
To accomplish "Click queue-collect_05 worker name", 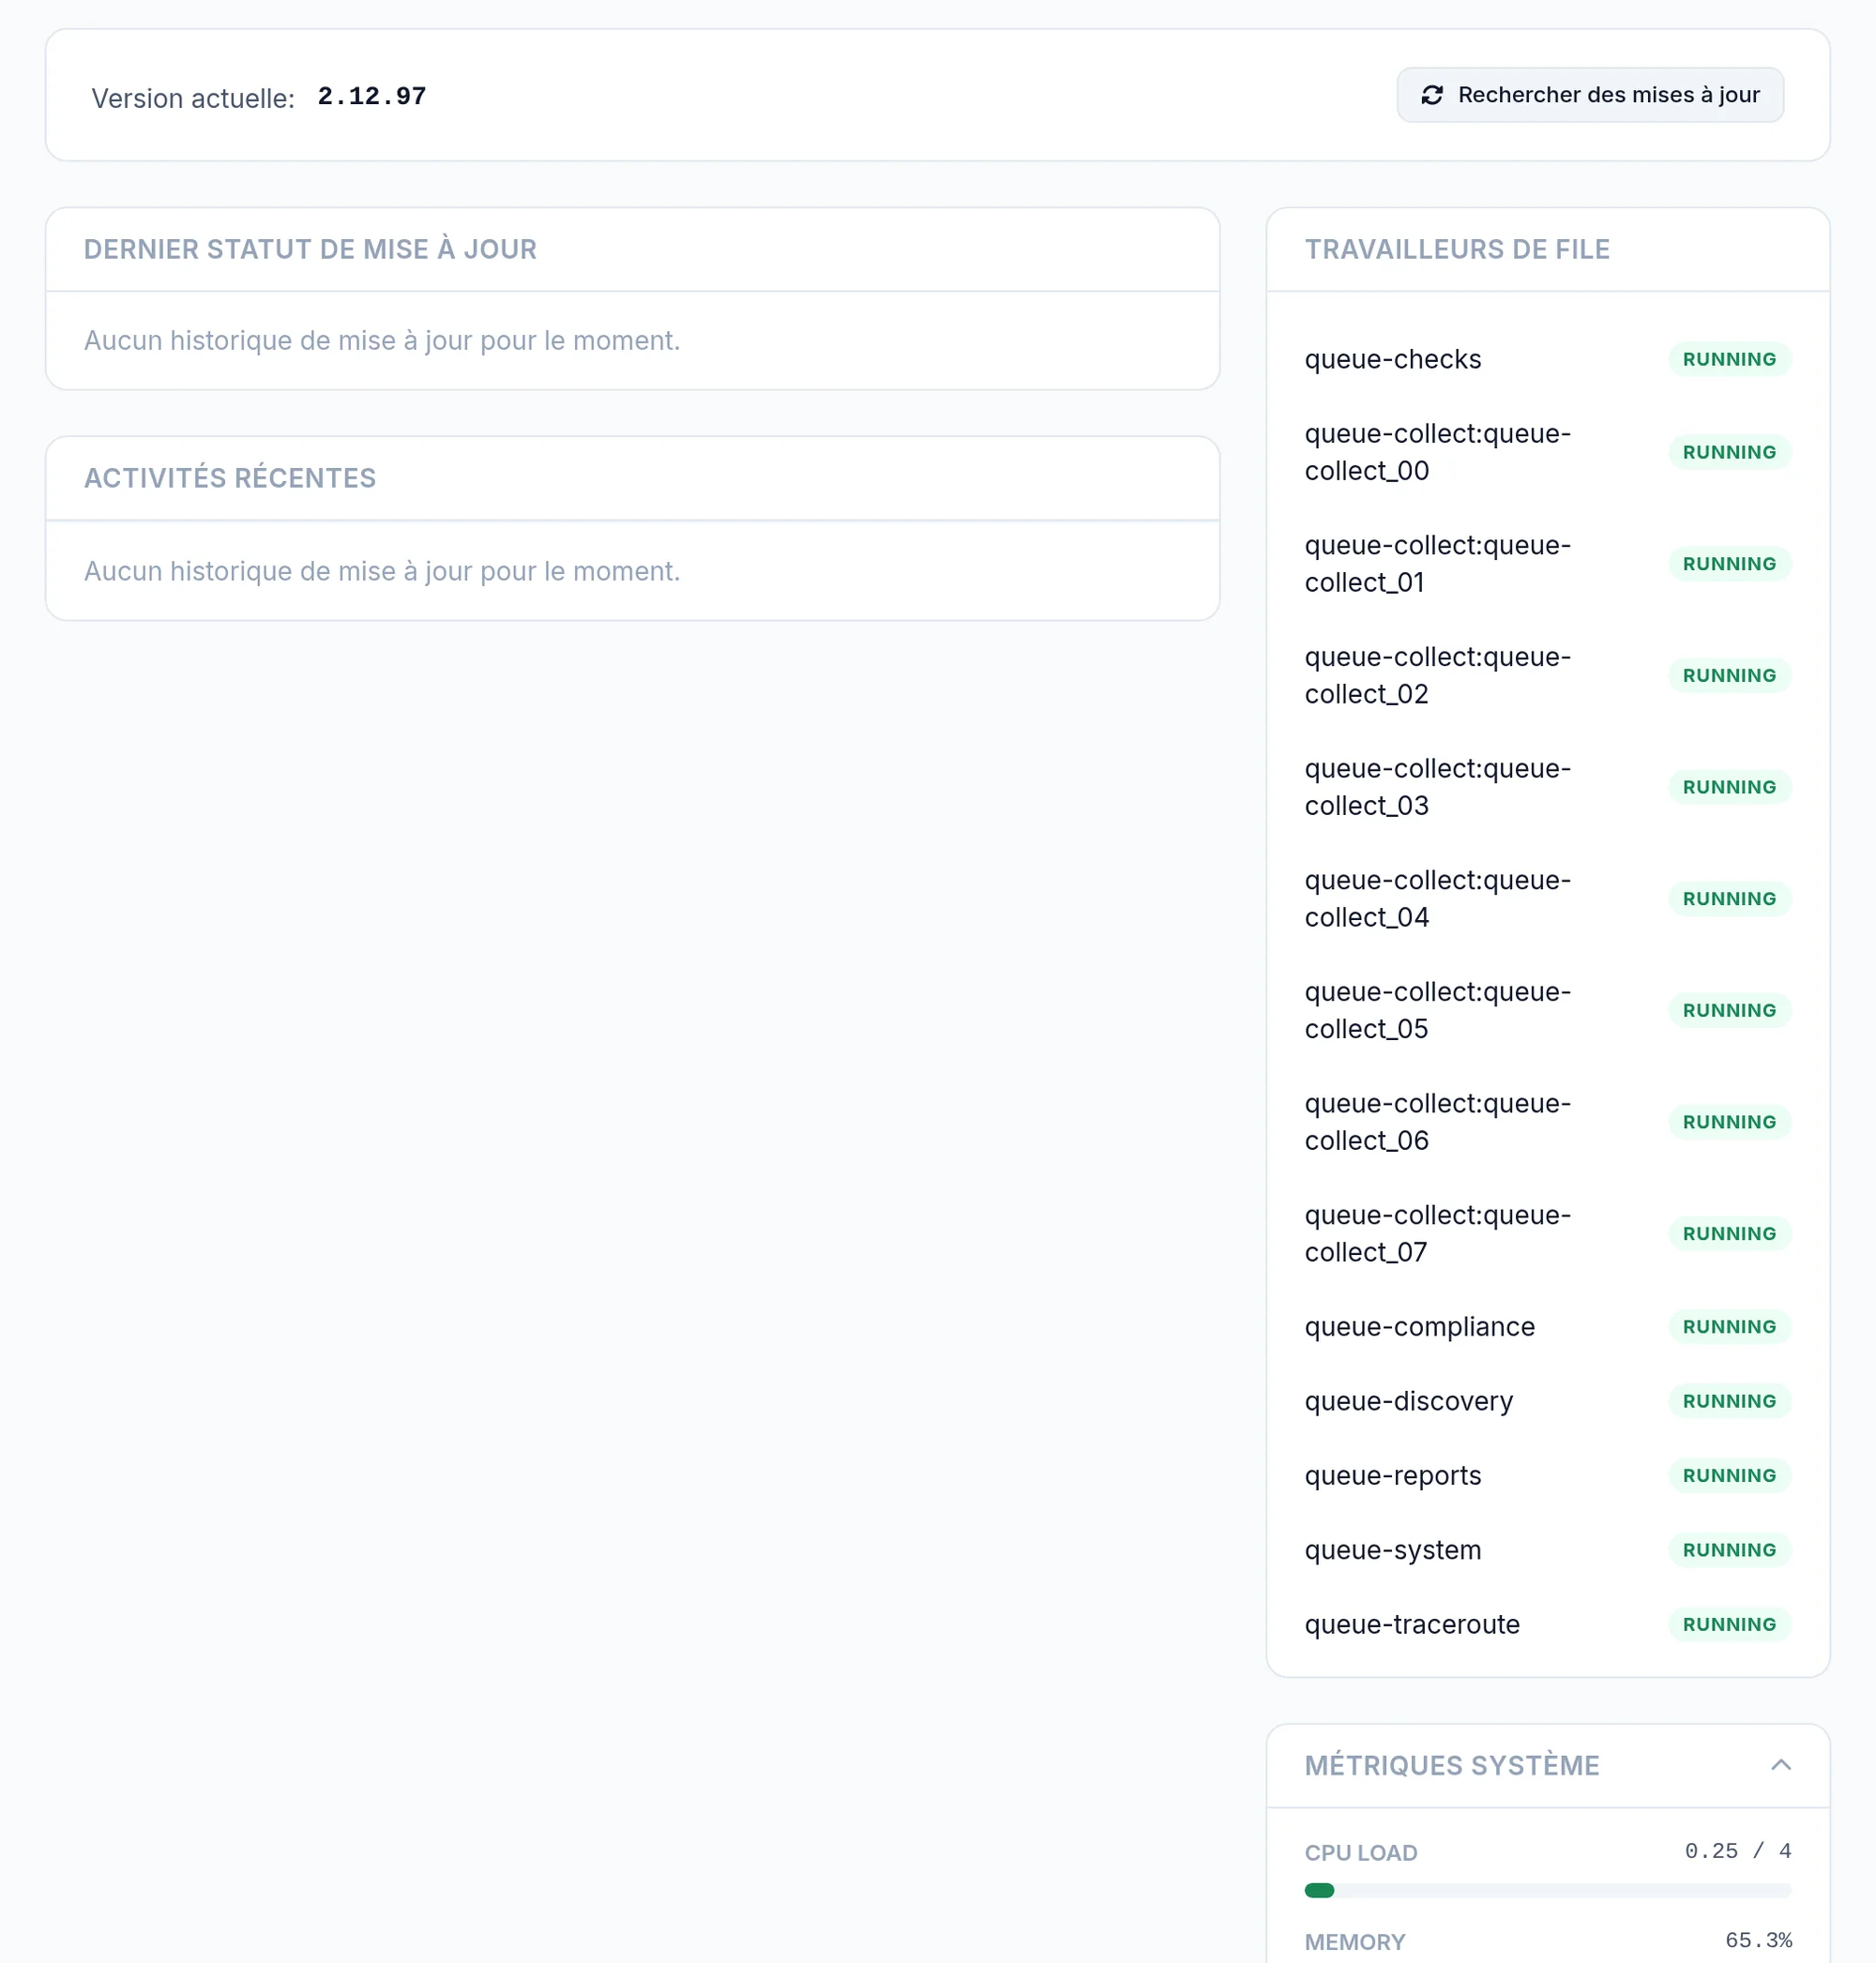I will 1438,1010.
